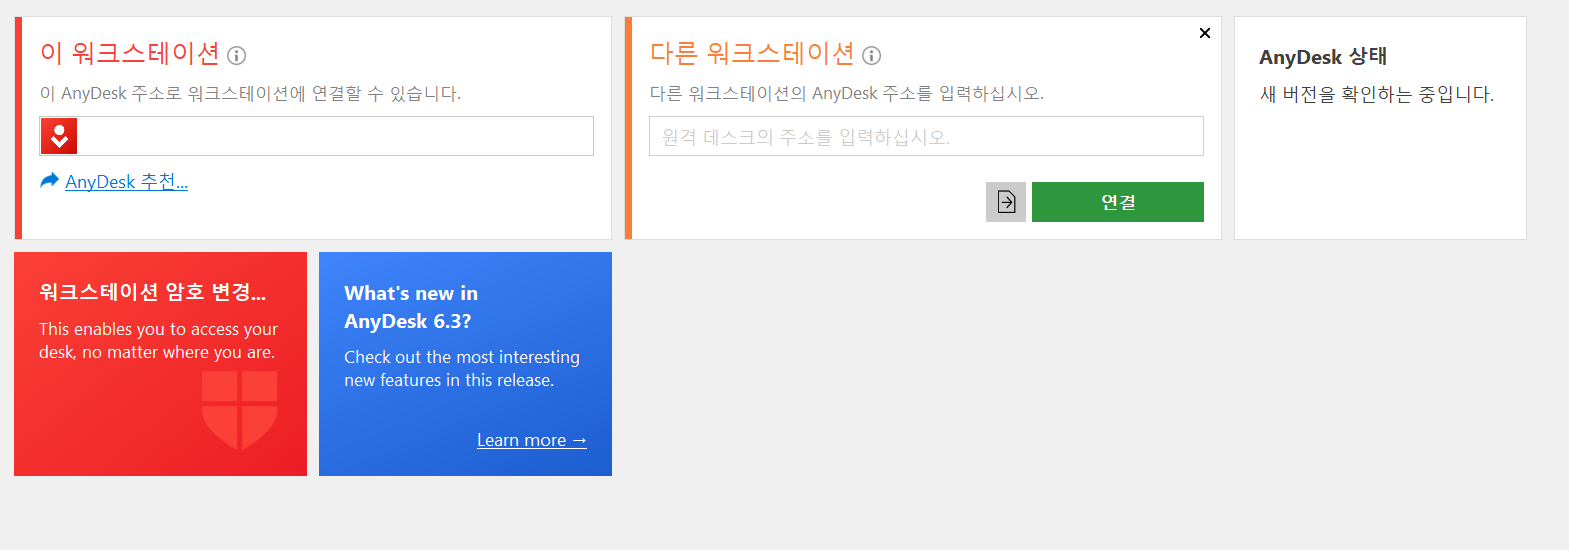Screen dimensions: 1569x550
Task: Click info icon beside 다른 워크스테이션 heading
Action: pos(872,55)
